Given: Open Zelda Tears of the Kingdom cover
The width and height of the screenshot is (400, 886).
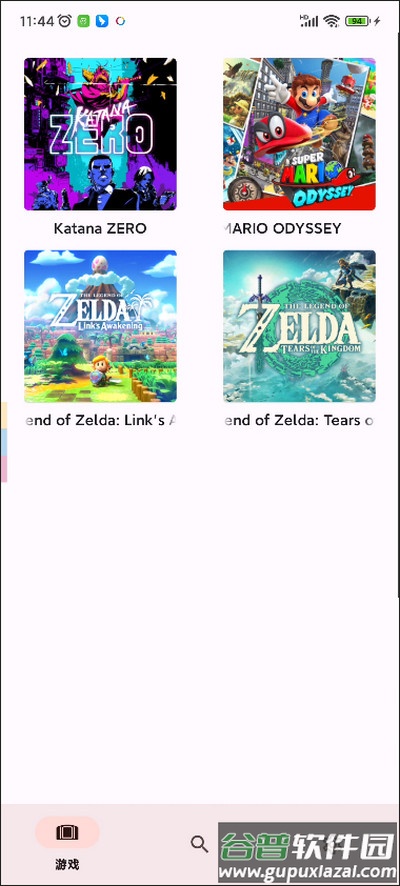Looking at the screenshot, I should (299, 326).
